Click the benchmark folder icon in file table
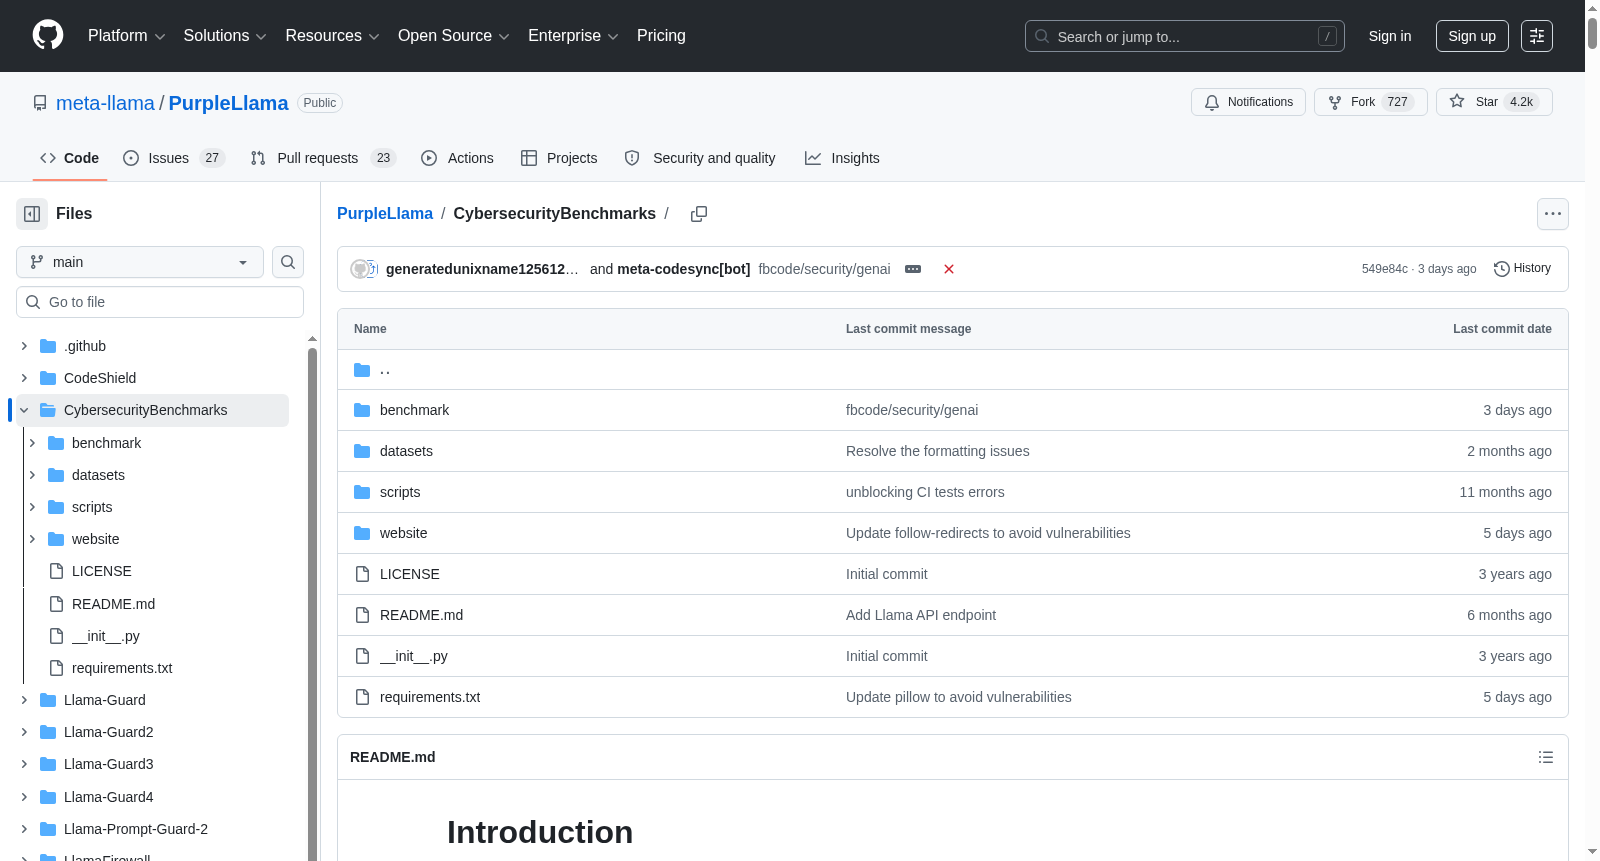This screenshot has height=861, width=1600. tap(362, 410)
